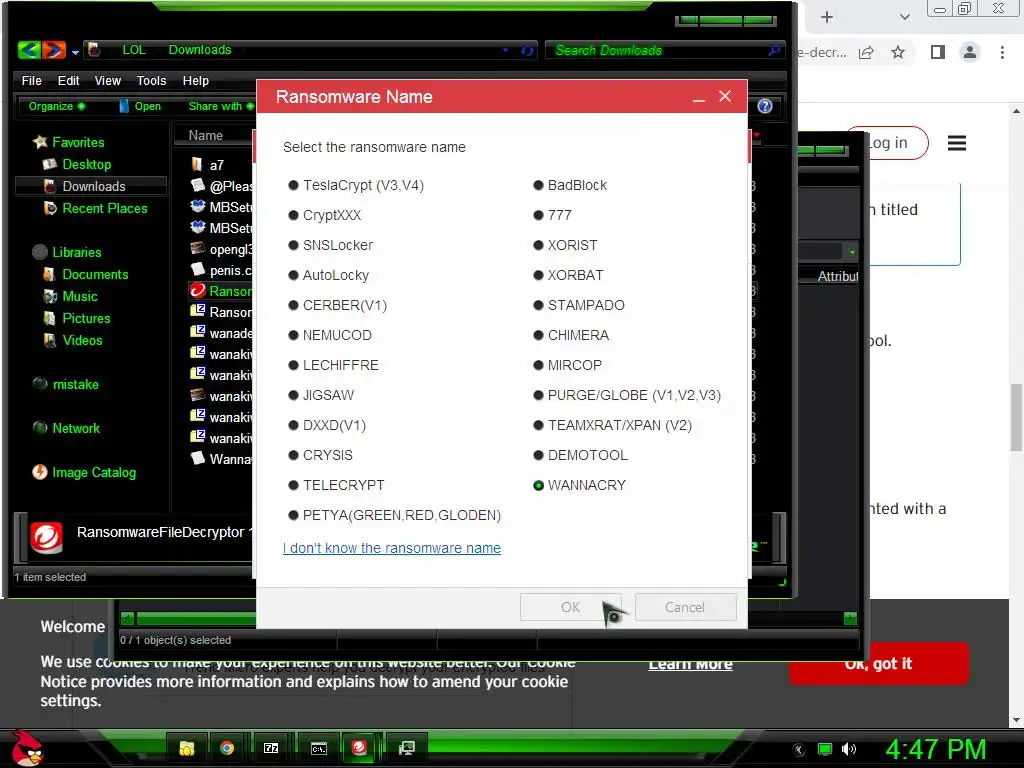Share page with Chrome share icon
1024x768 pixels.
click(866, 52)
